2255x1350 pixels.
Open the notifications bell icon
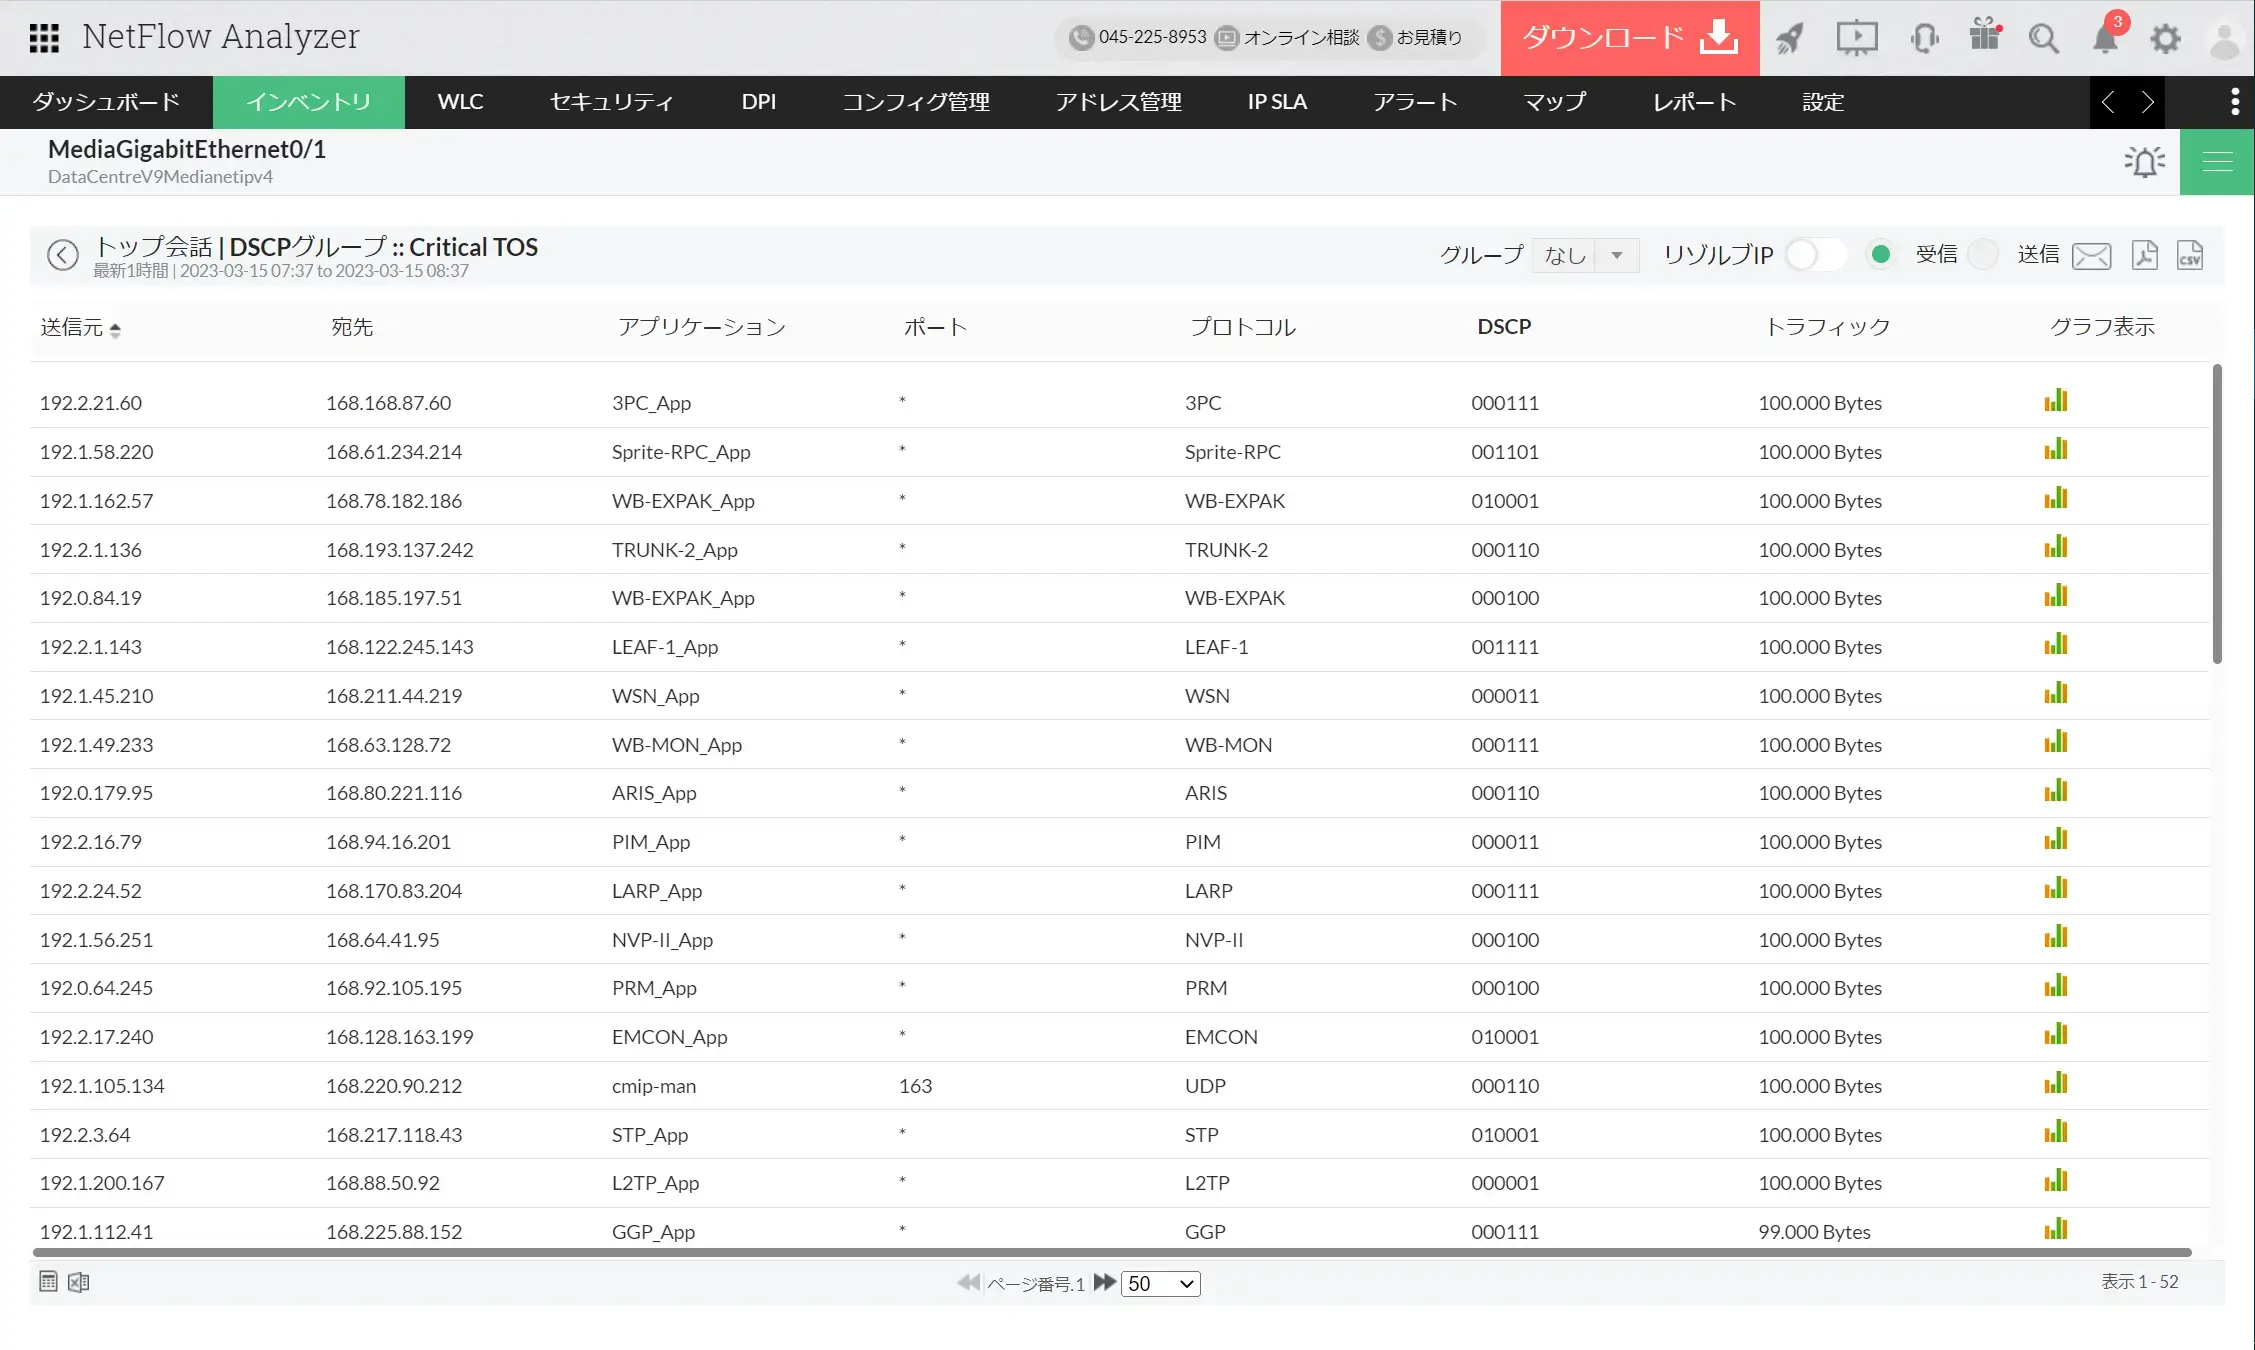click(2105, 39)
